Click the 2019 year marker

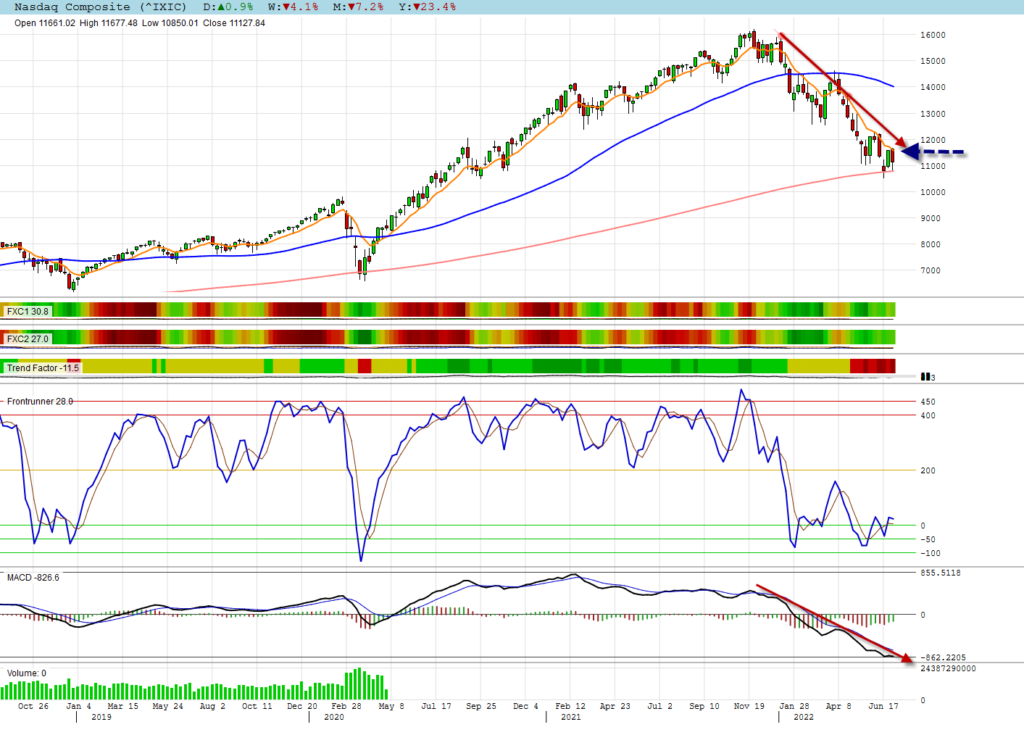(x=101, y=717)
